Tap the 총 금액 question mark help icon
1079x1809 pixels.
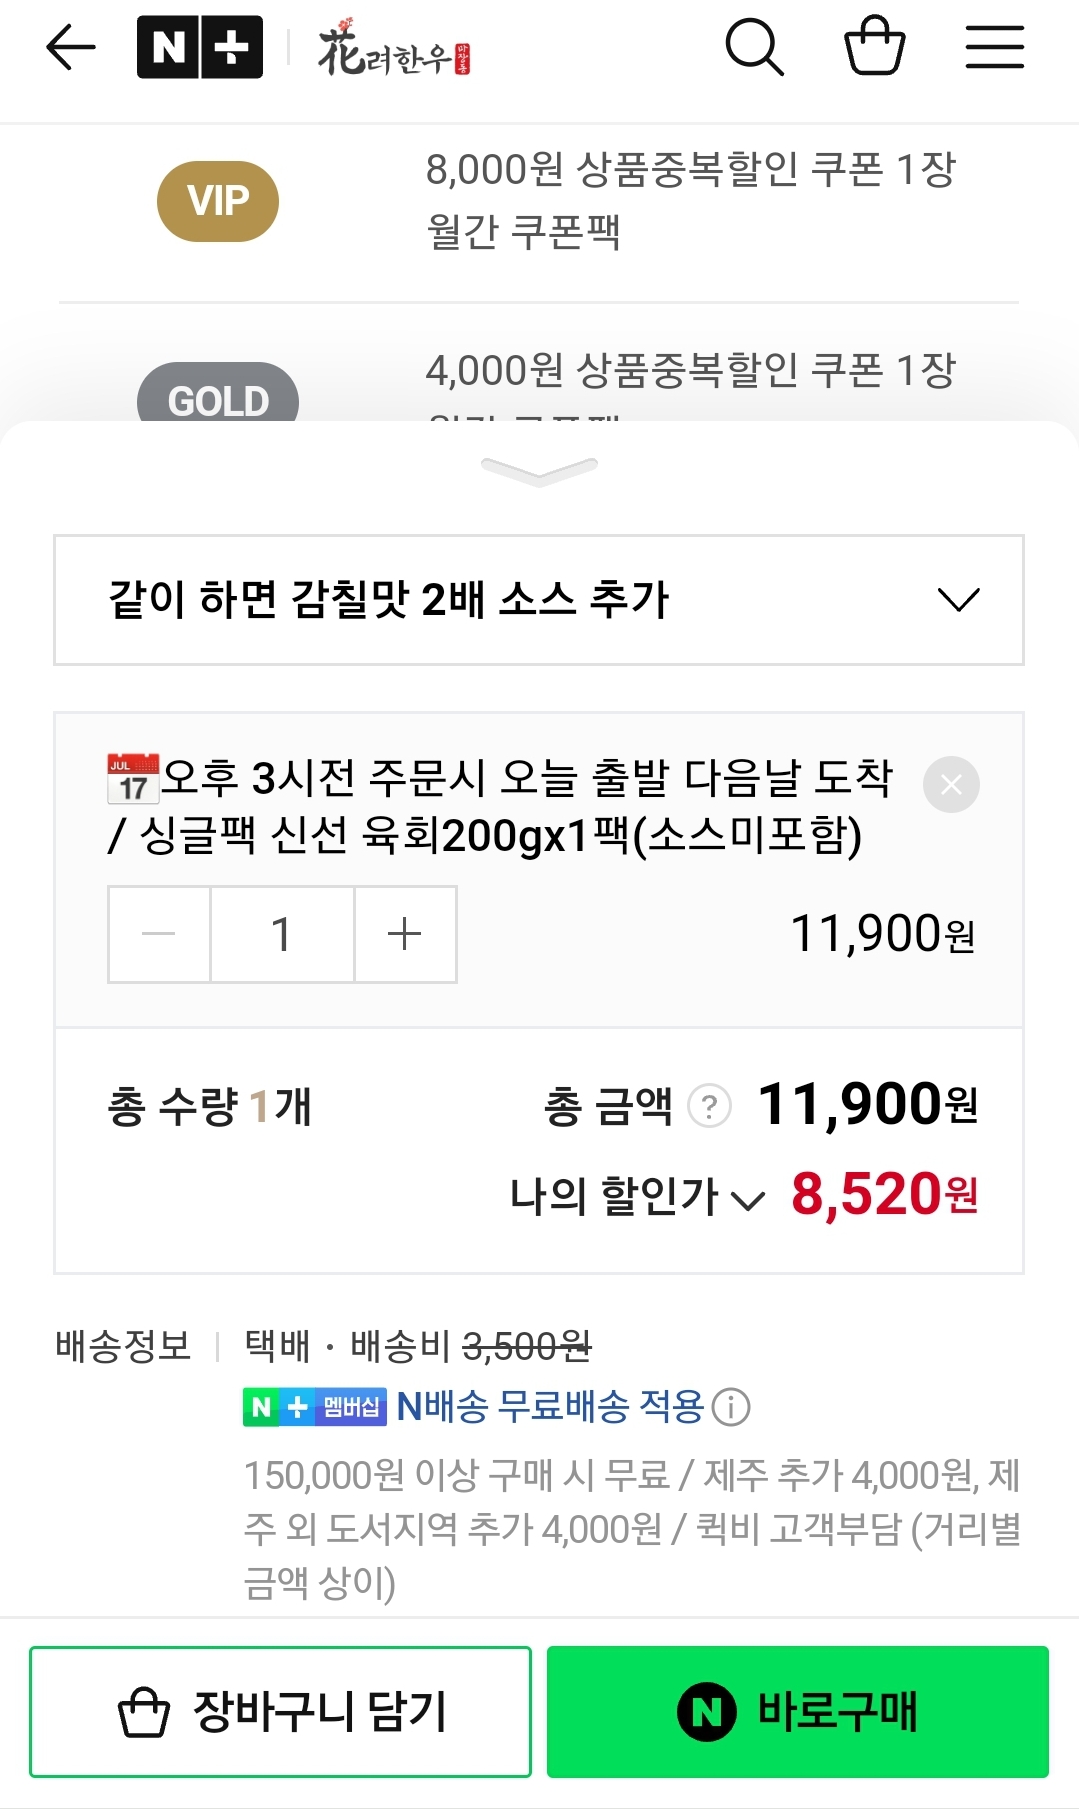[x=710, y=1106]
